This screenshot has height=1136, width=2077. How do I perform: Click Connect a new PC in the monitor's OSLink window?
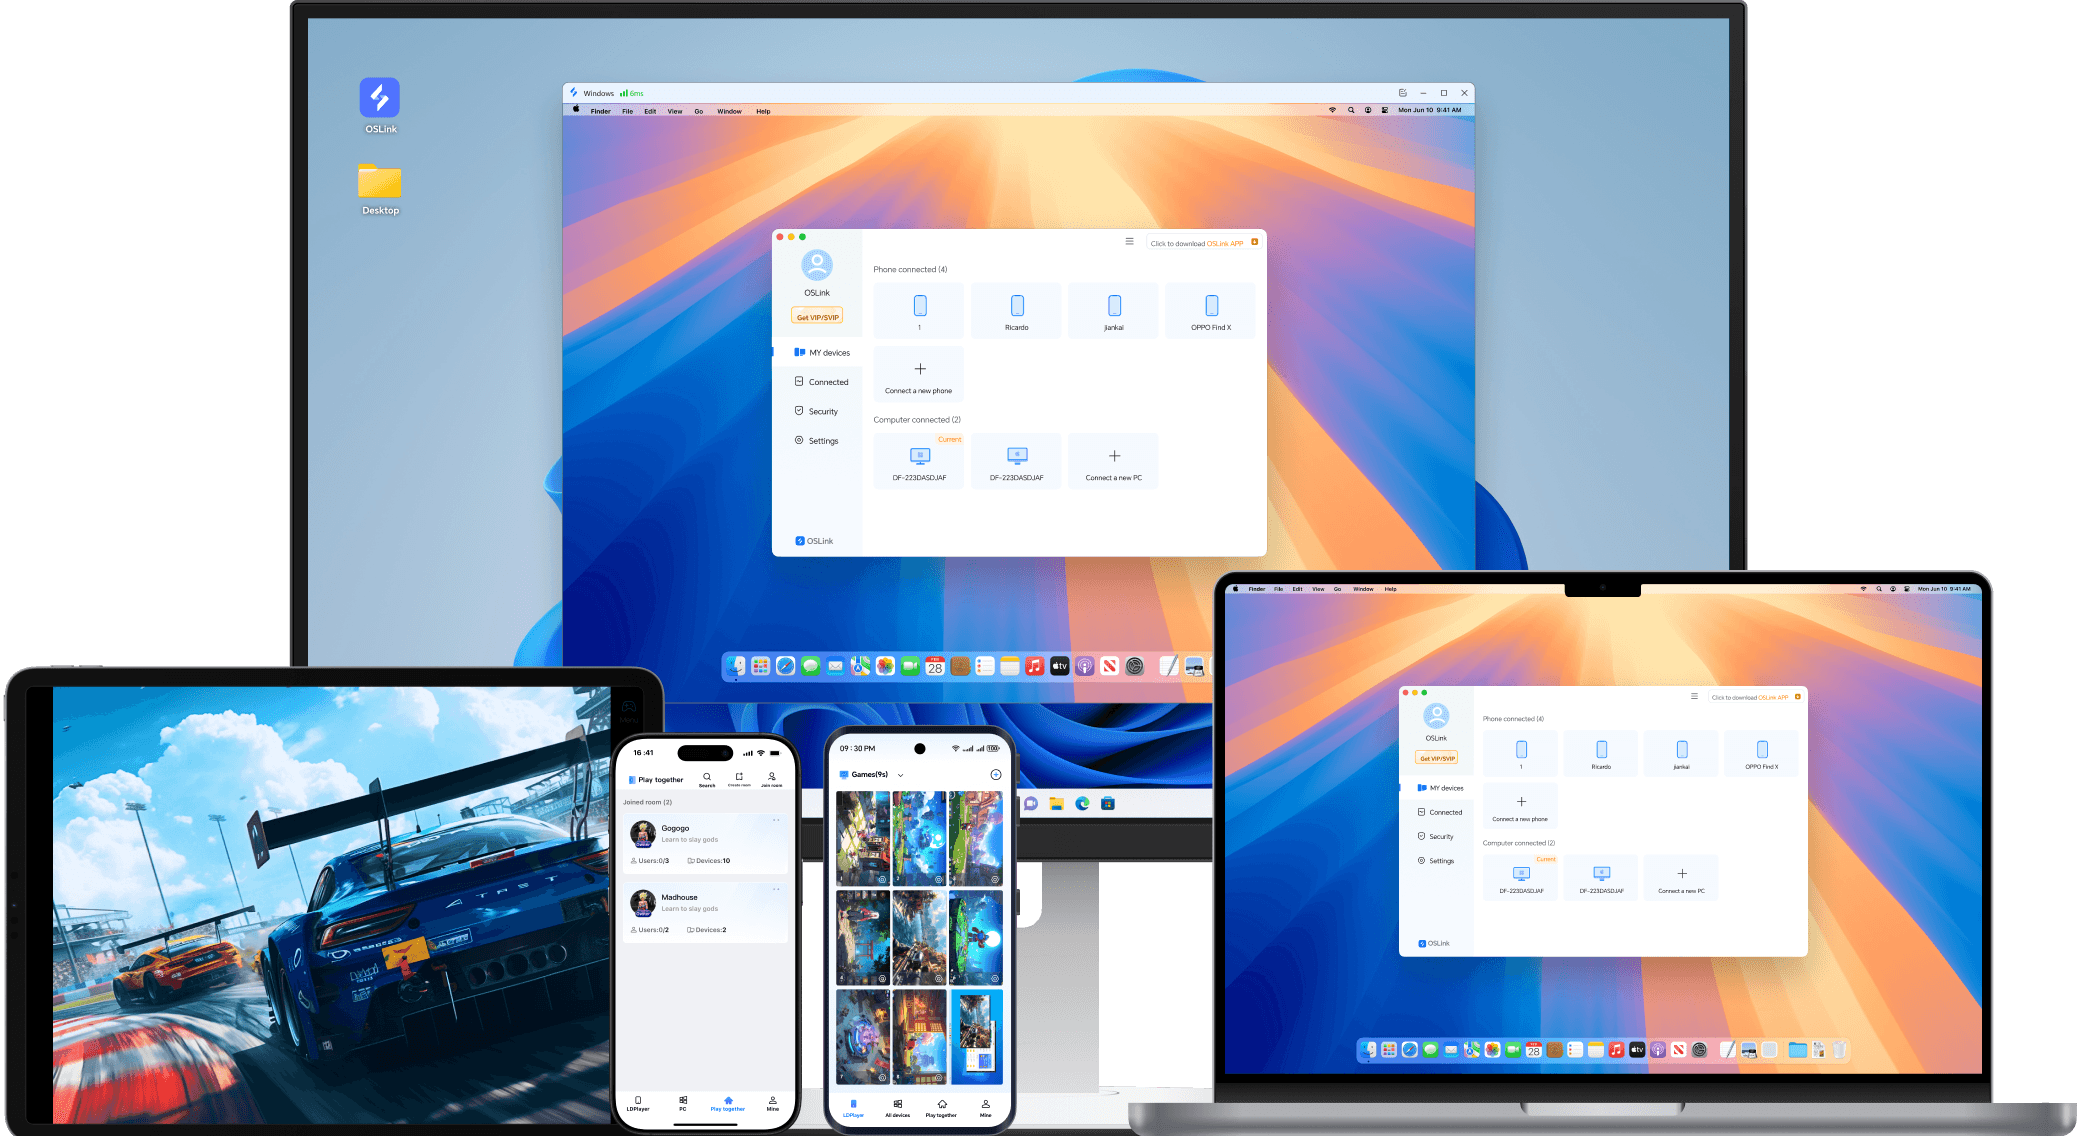tap(1113, 461)
